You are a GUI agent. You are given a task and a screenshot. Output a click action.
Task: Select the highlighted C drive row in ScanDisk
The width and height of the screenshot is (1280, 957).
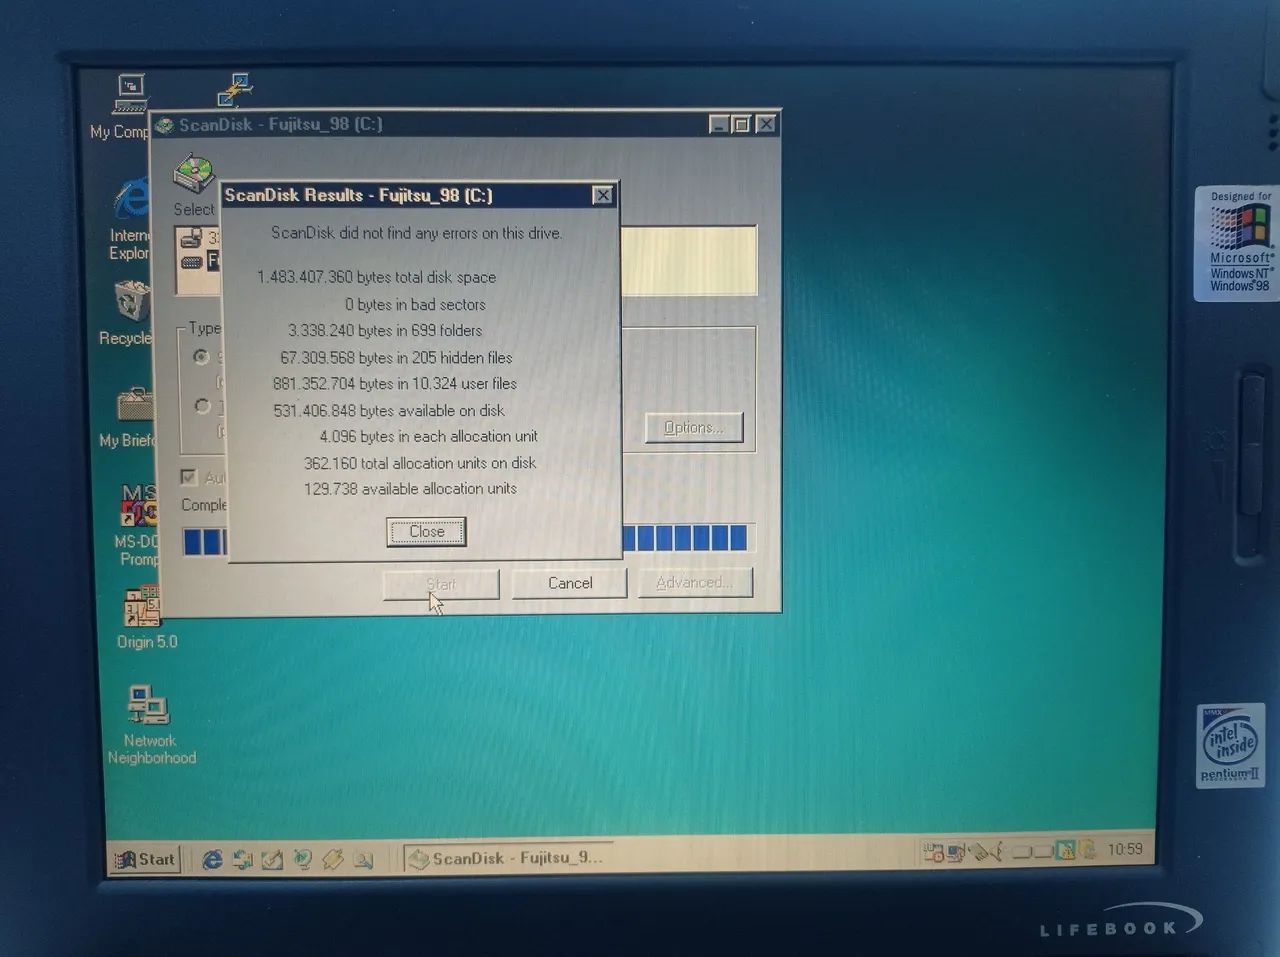[x=199, y=261]
